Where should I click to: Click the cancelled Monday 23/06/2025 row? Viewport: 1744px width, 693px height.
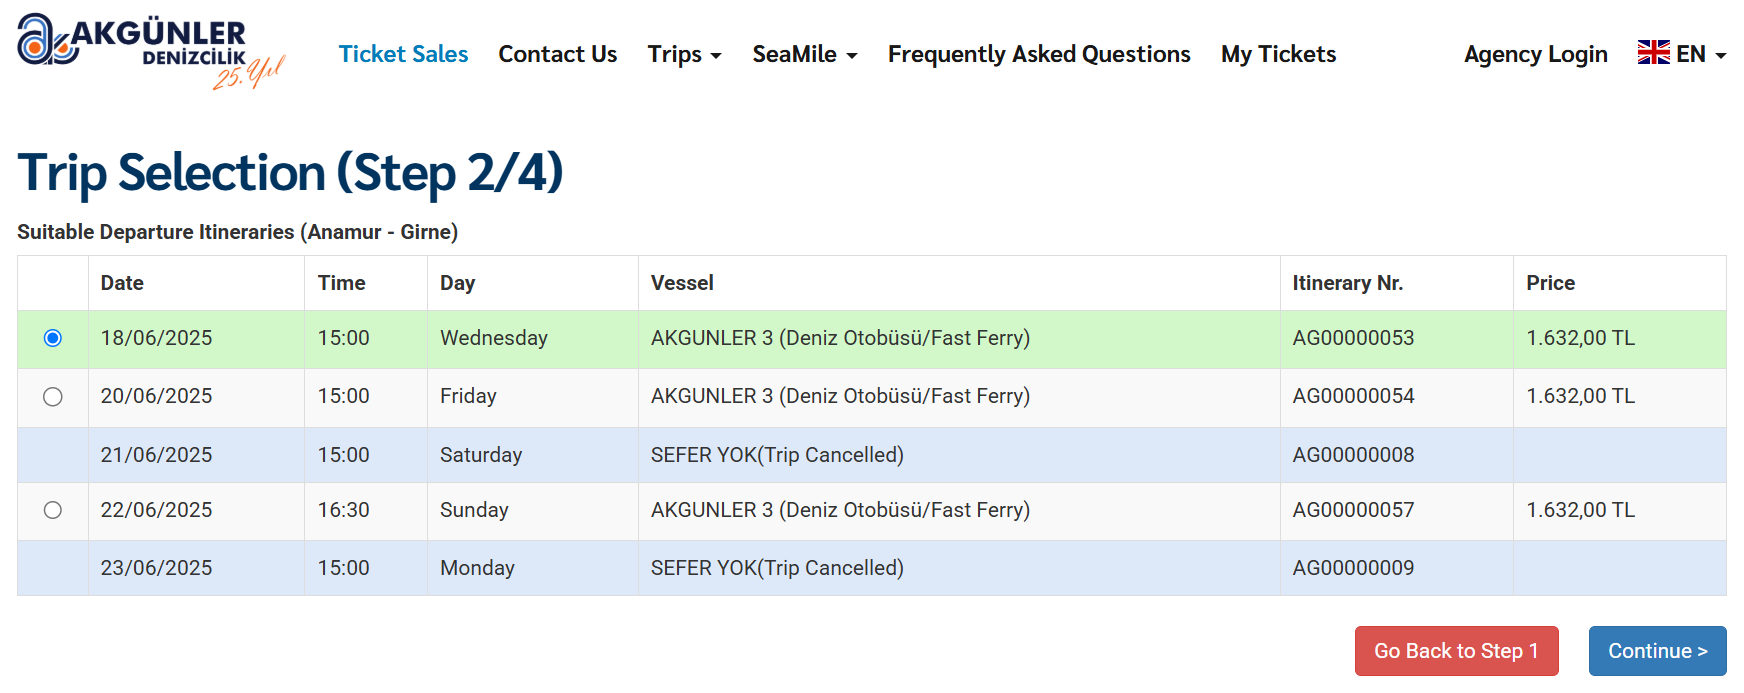[x=776, y=568]
